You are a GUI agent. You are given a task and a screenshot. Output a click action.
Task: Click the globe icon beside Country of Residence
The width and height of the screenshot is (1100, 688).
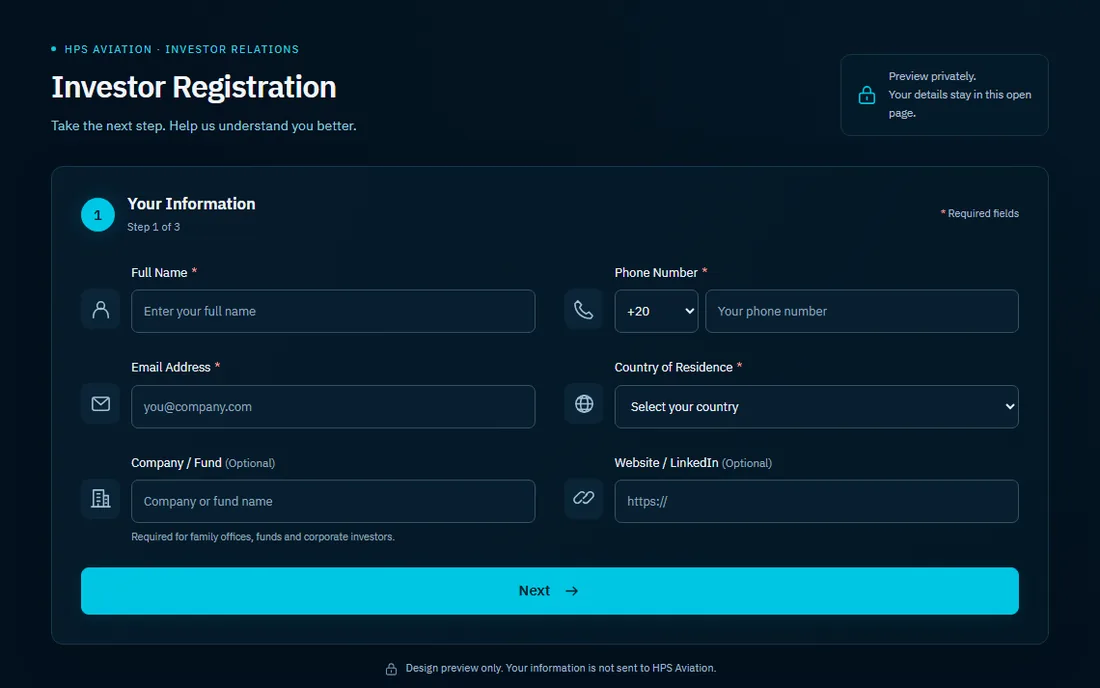[x=584, y=404]
